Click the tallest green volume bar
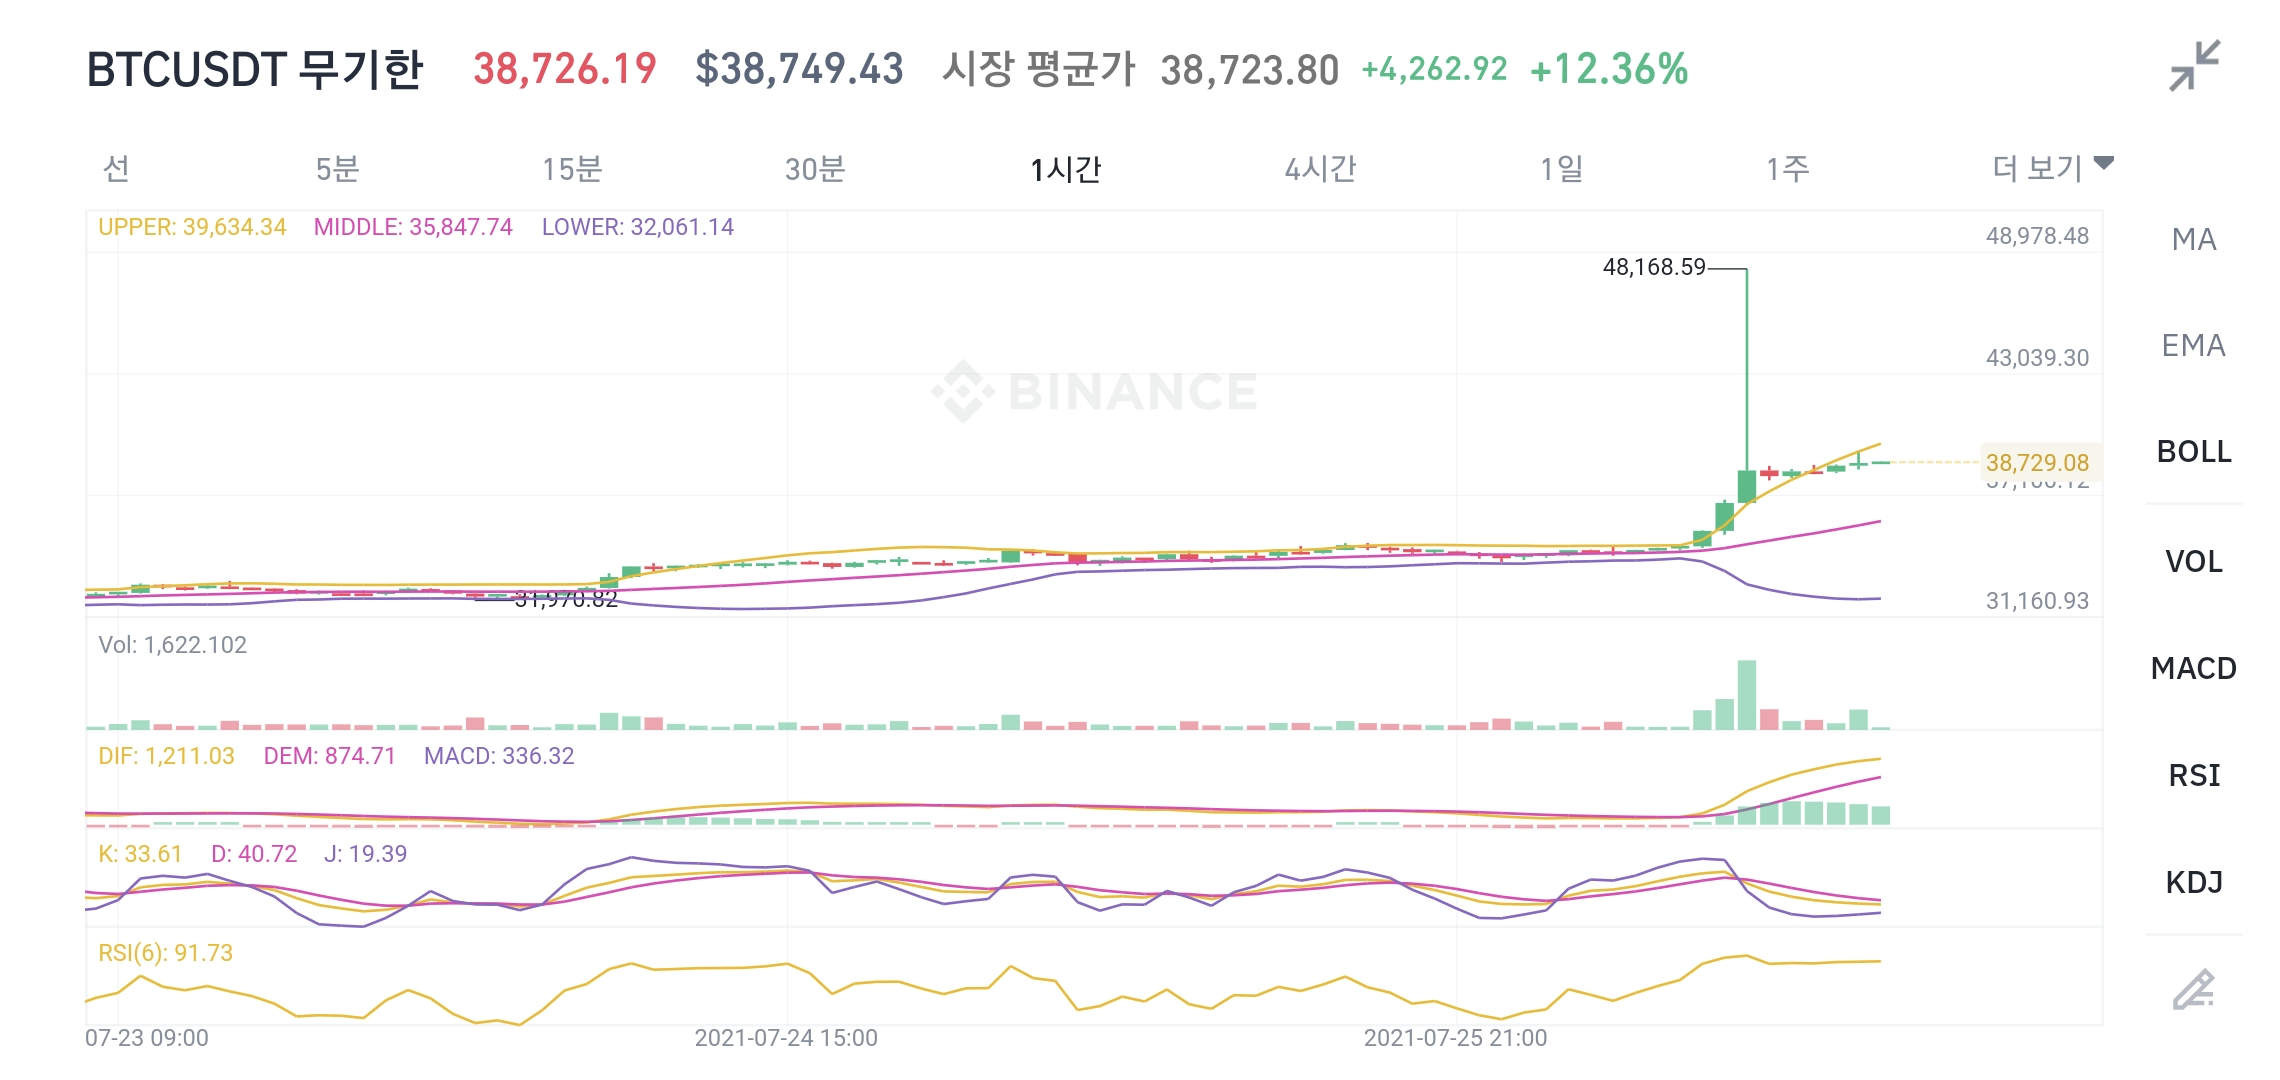The image size is (2280, 1080). click(1747, 694)
